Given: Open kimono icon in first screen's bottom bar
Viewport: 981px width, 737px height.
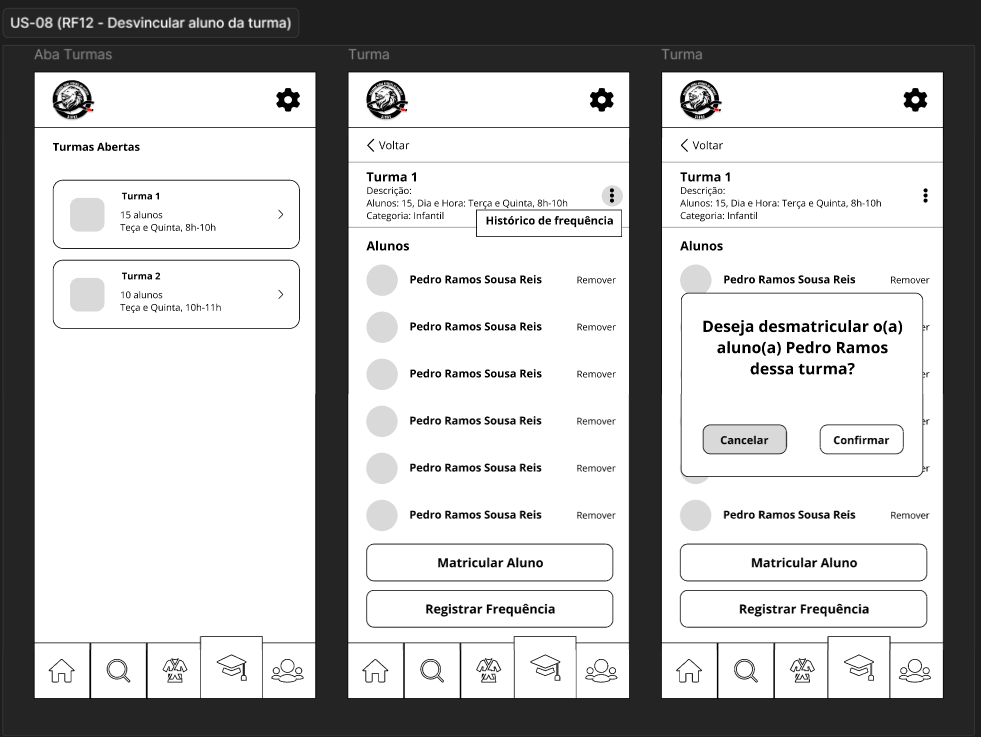Looking at the screenshot, I should tap(175, 671).
